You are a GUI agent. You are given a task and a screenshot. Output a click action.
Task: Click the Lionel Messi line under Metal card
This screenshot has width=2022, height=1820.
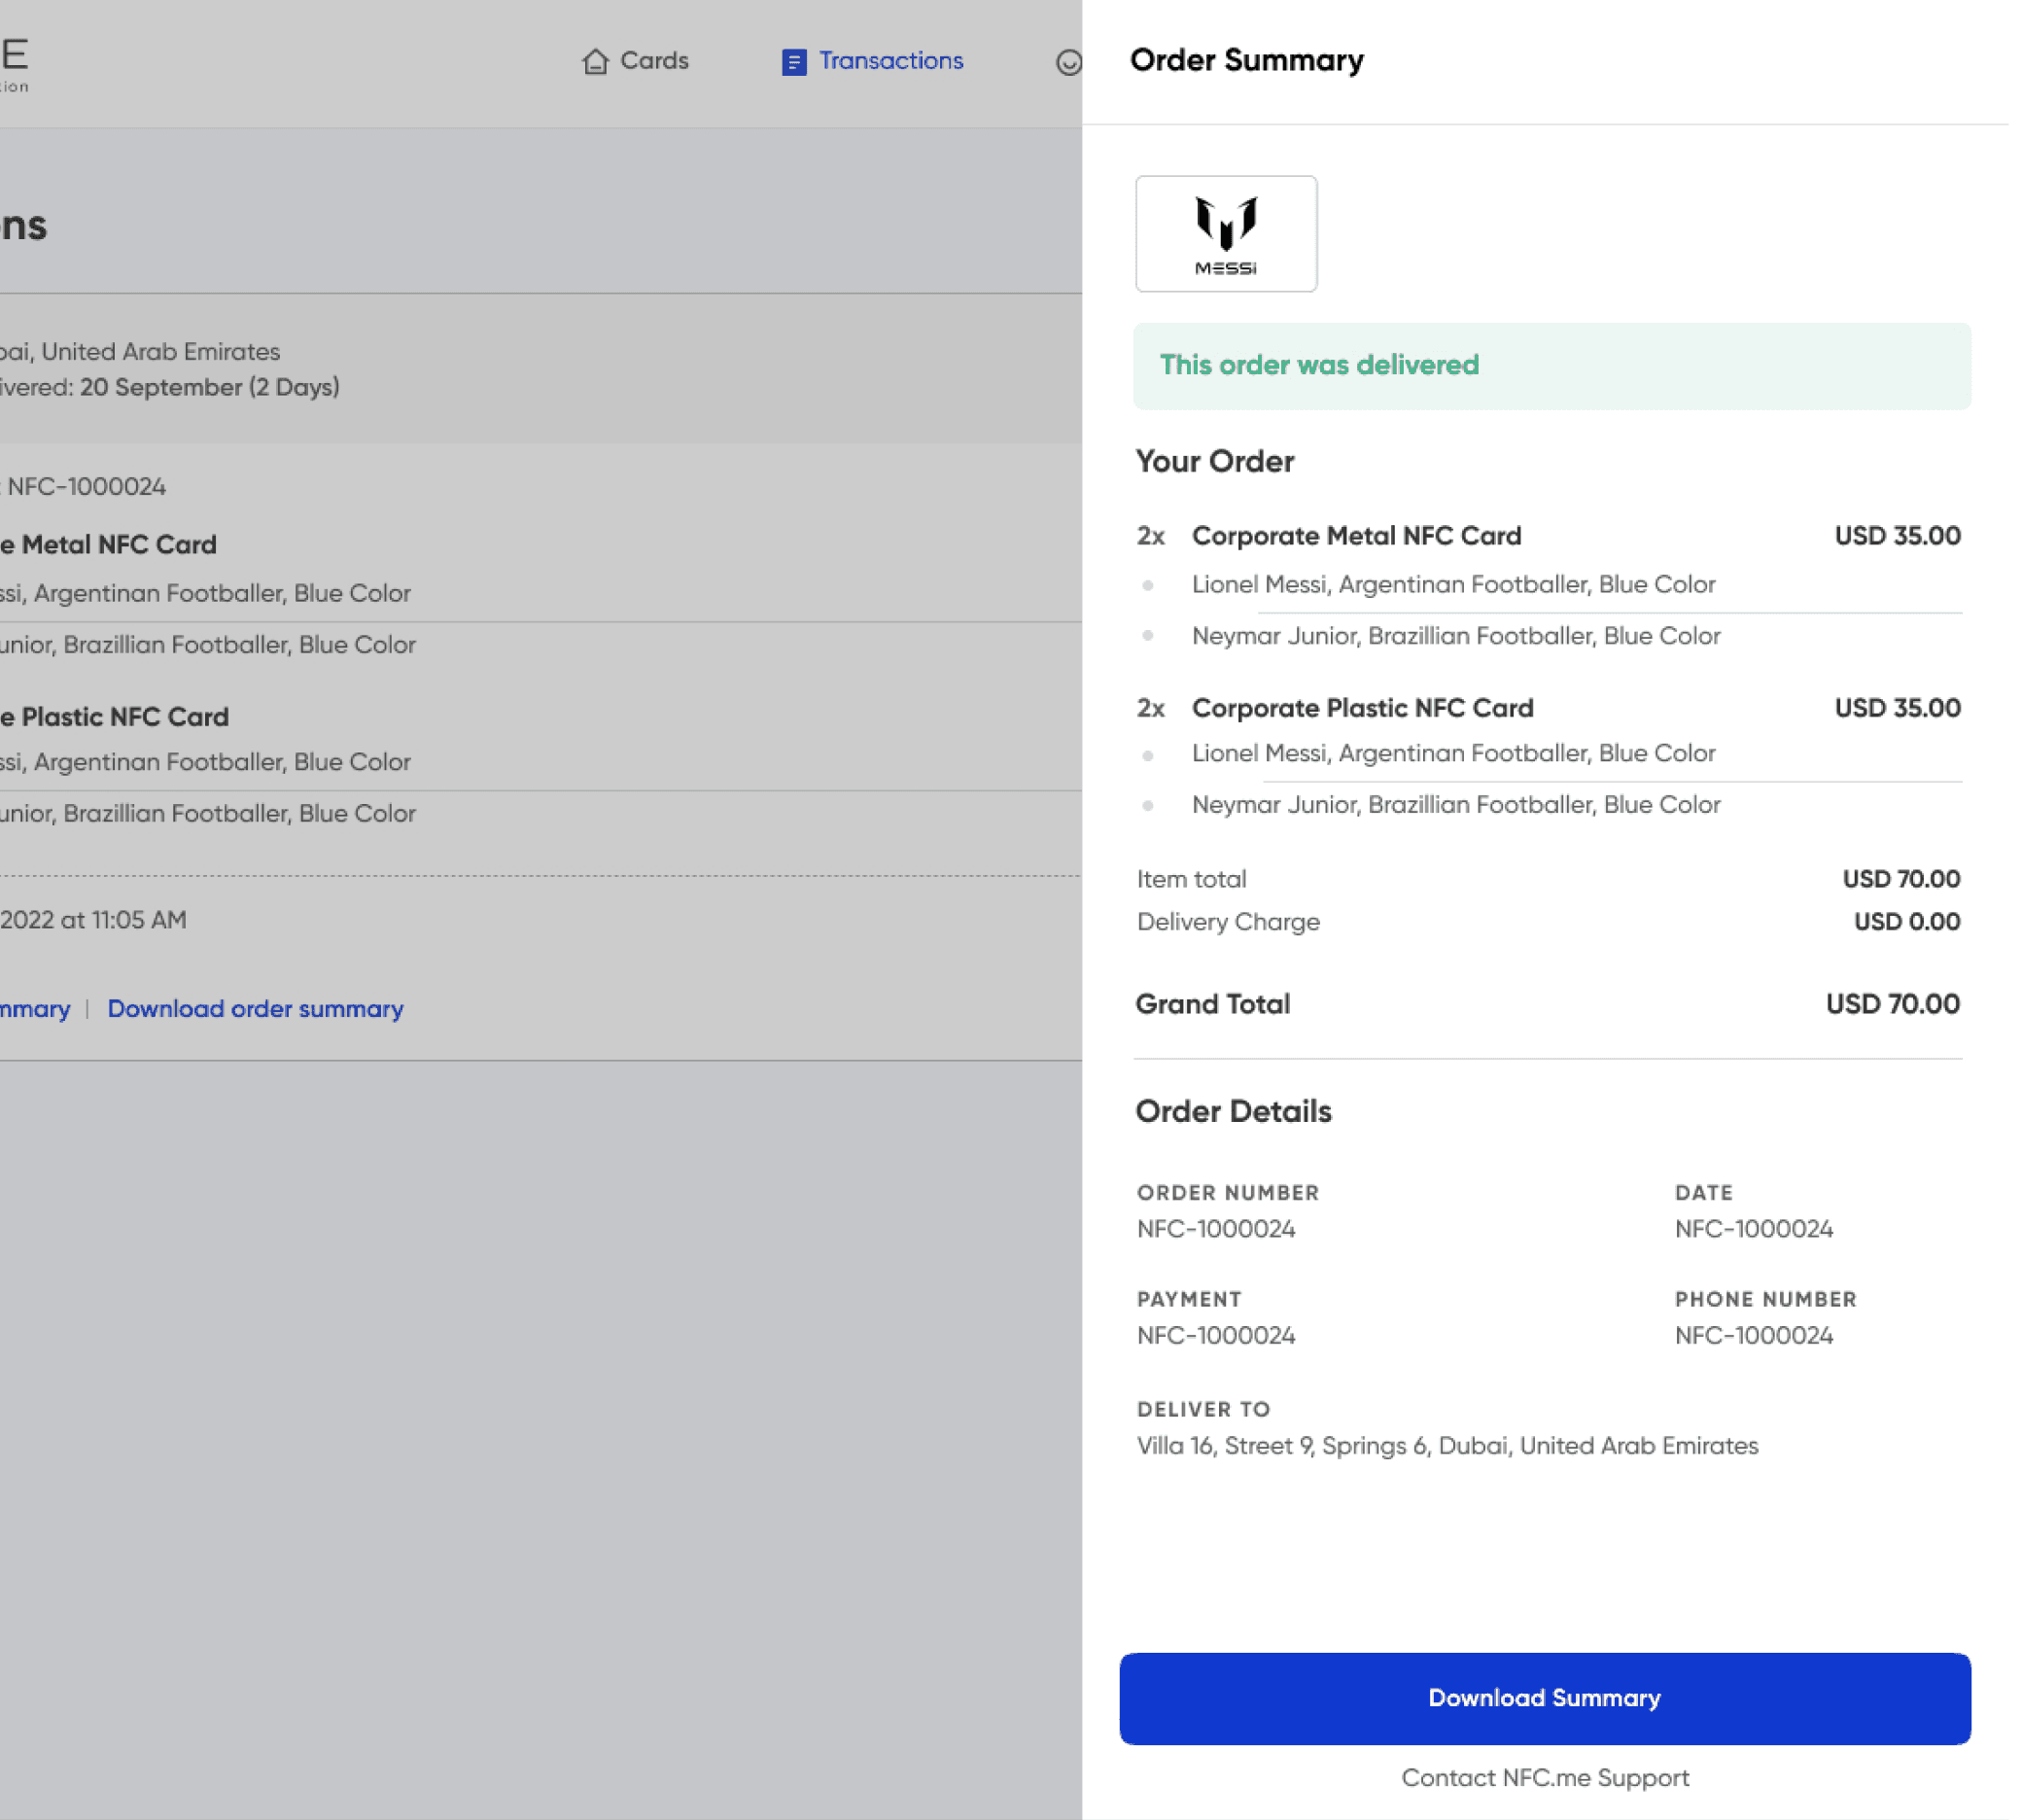click(1453, 584)
